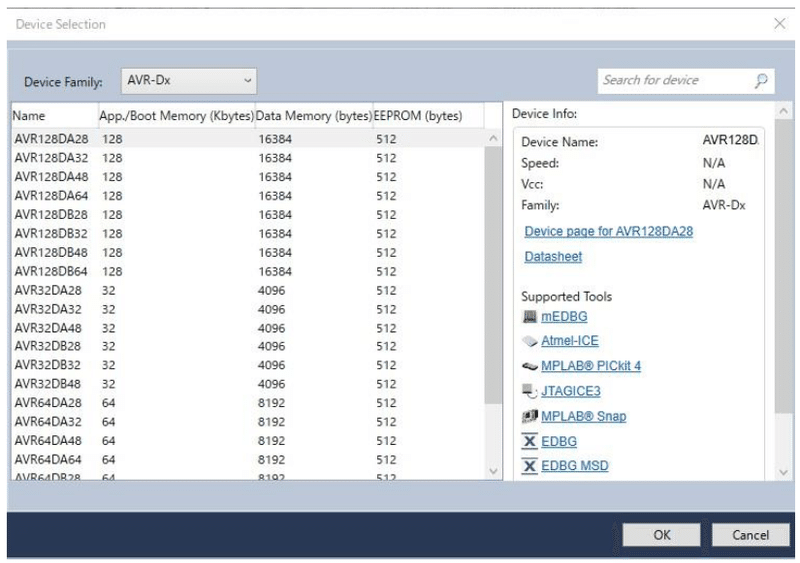
Task: Click the EDBG MSD tool icon
Action: 530,466
